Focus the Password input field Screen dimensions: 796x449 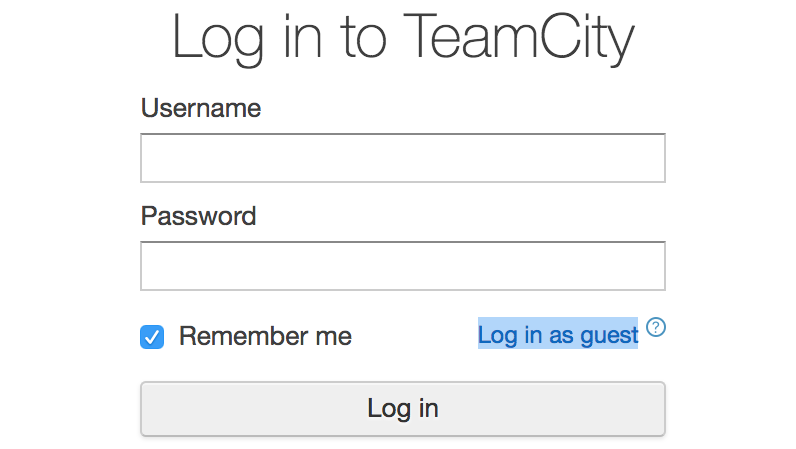[x=402, y=266]
